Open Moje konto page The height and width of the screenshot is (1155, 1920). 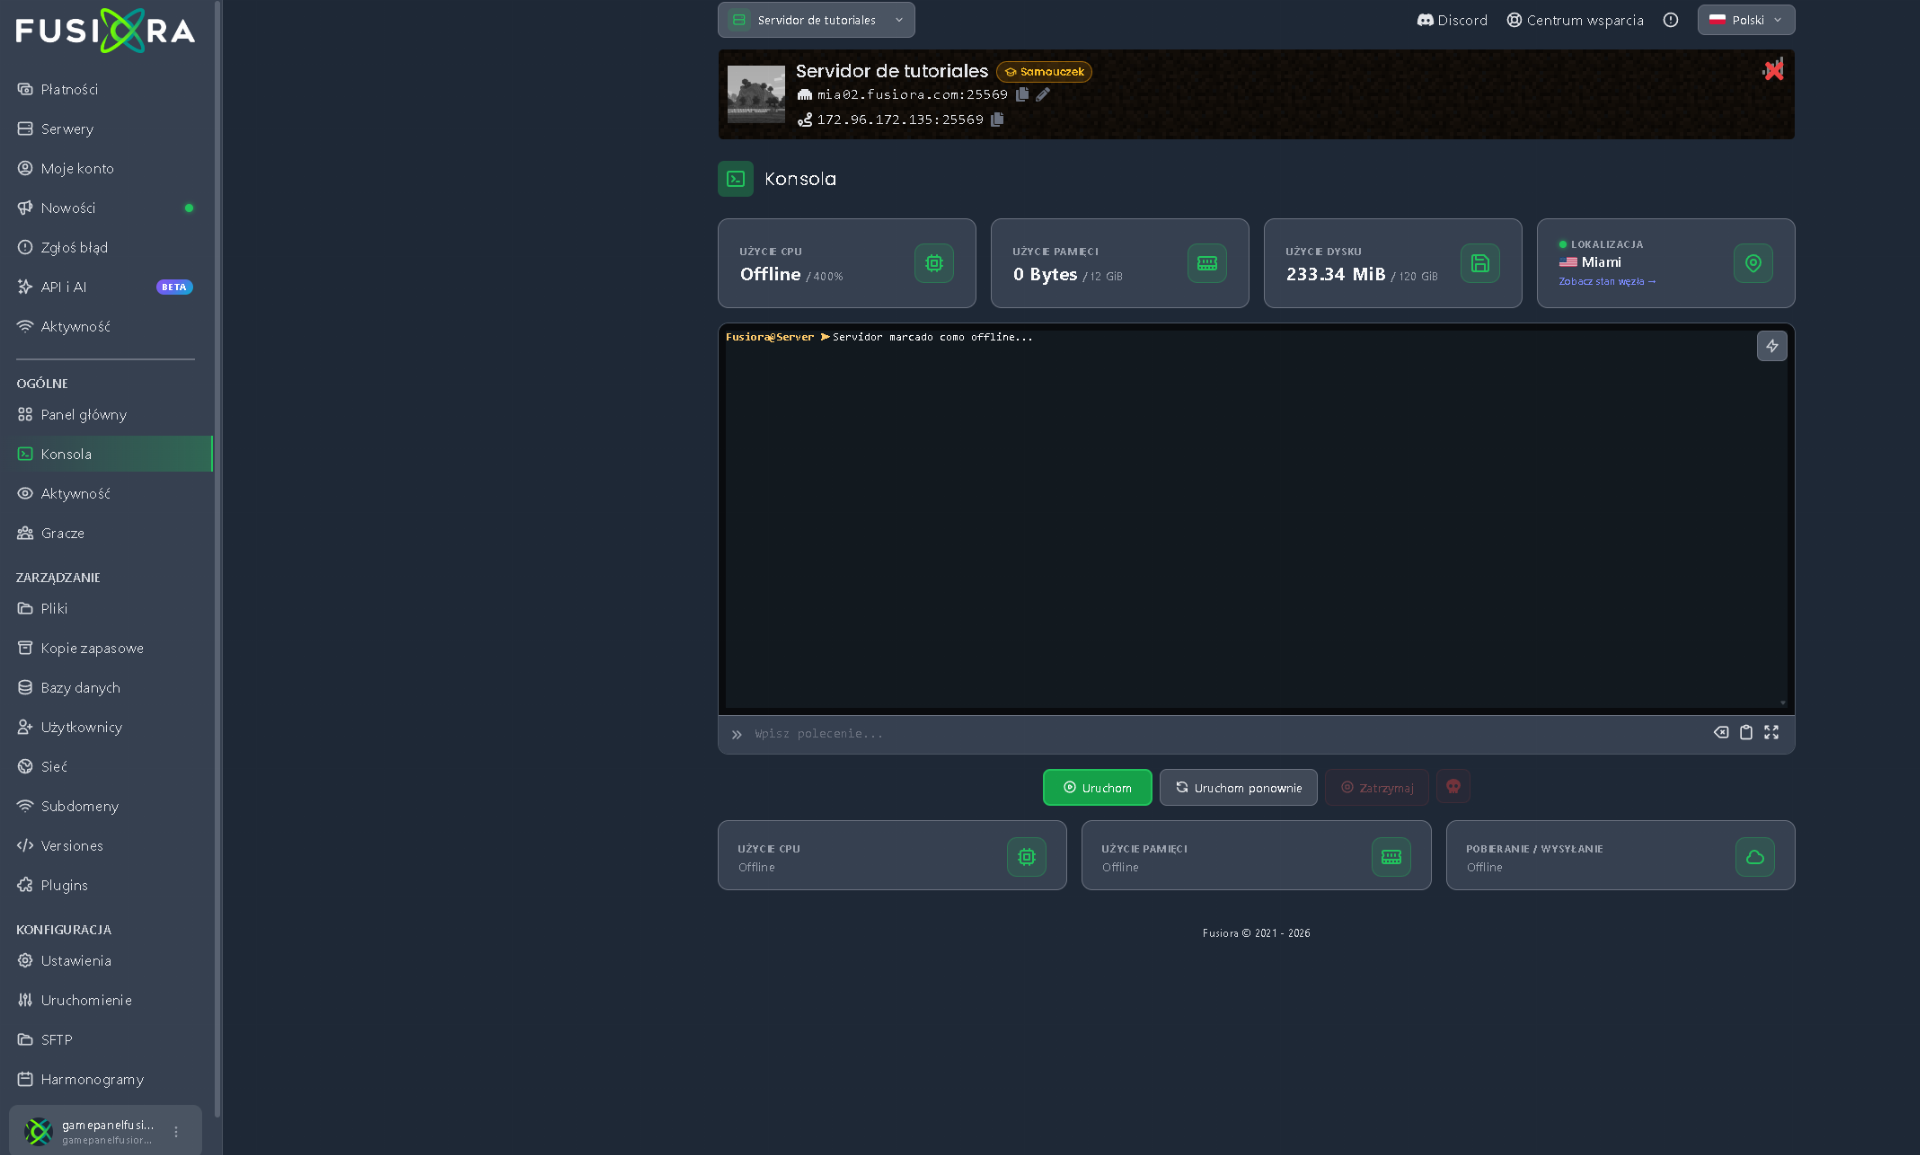106,168
